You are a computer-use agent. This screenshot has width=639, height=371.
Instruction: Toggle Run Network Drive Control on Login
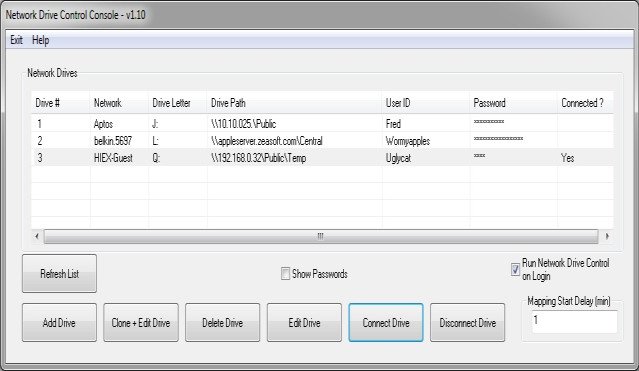(x=516, y=269)
